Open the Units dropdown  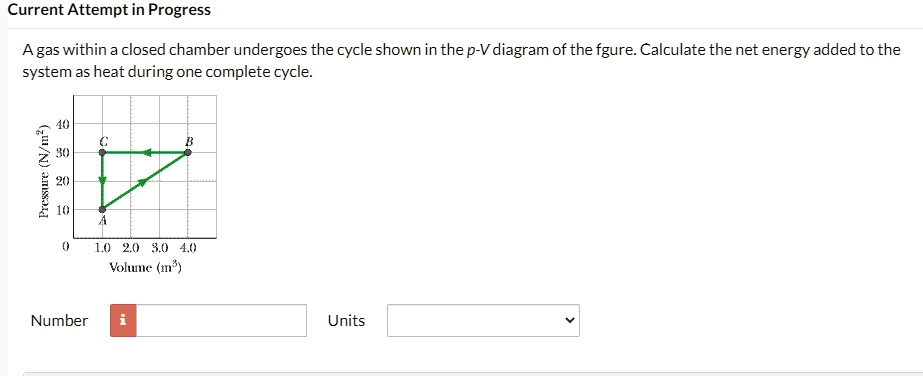(x=483, y=321)
